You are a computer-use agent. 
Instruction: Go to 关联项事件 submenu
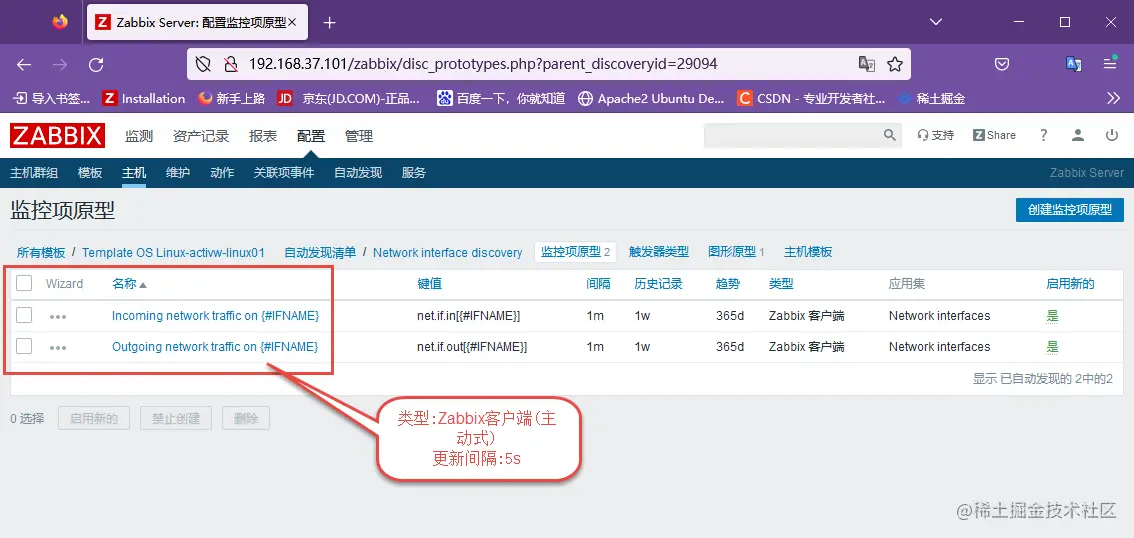[x=284, y=173]
